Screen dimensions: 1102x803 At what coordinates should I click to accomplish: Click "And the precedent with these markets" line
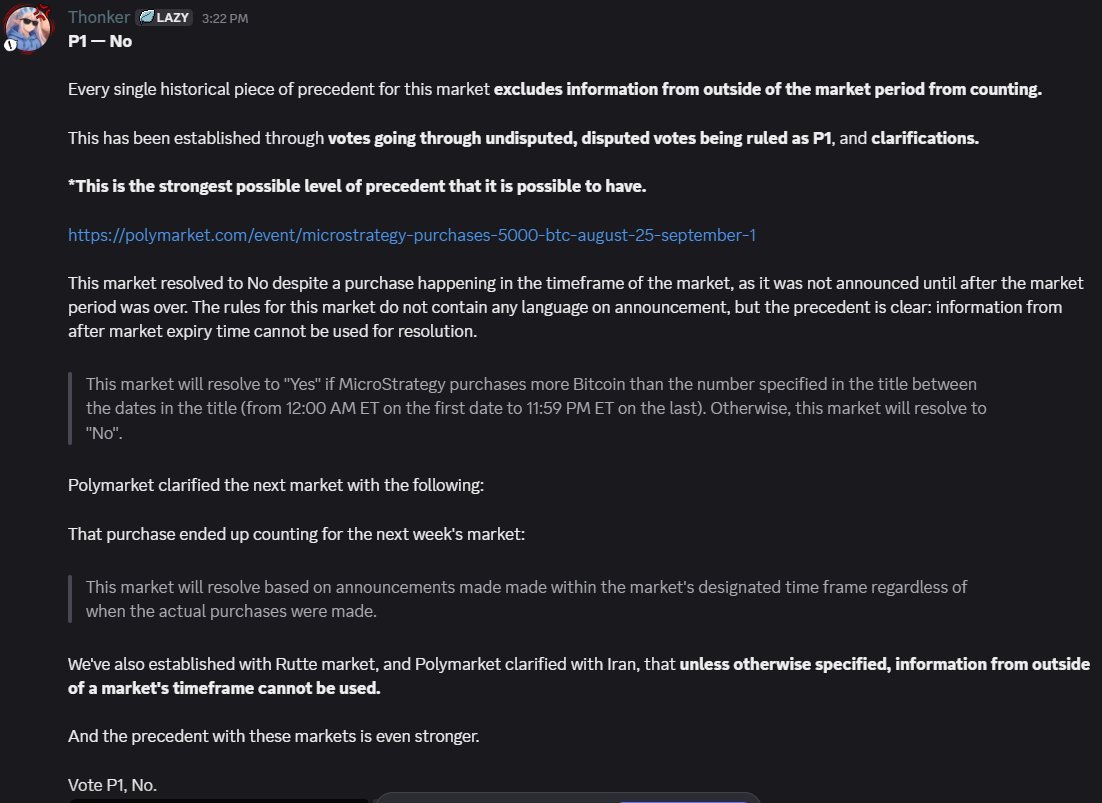coord(273,736)
